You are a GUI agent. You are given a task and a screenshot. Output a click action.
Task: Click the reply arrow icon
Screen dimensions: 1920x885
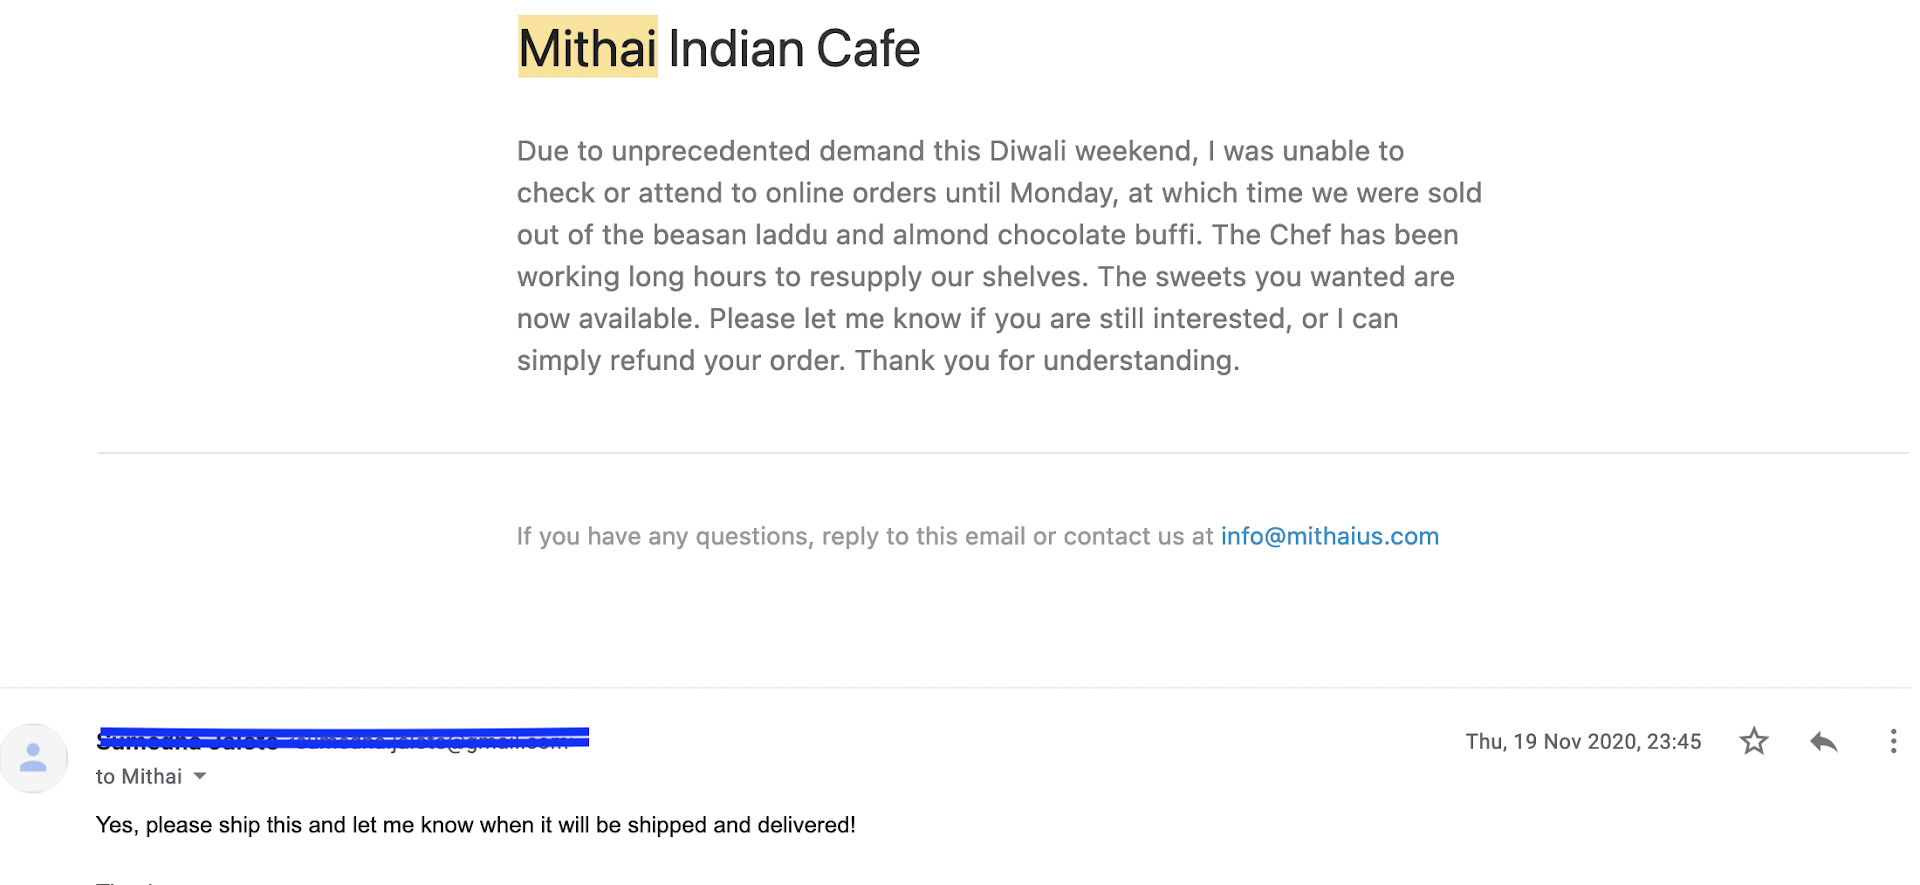point(1823,741)
